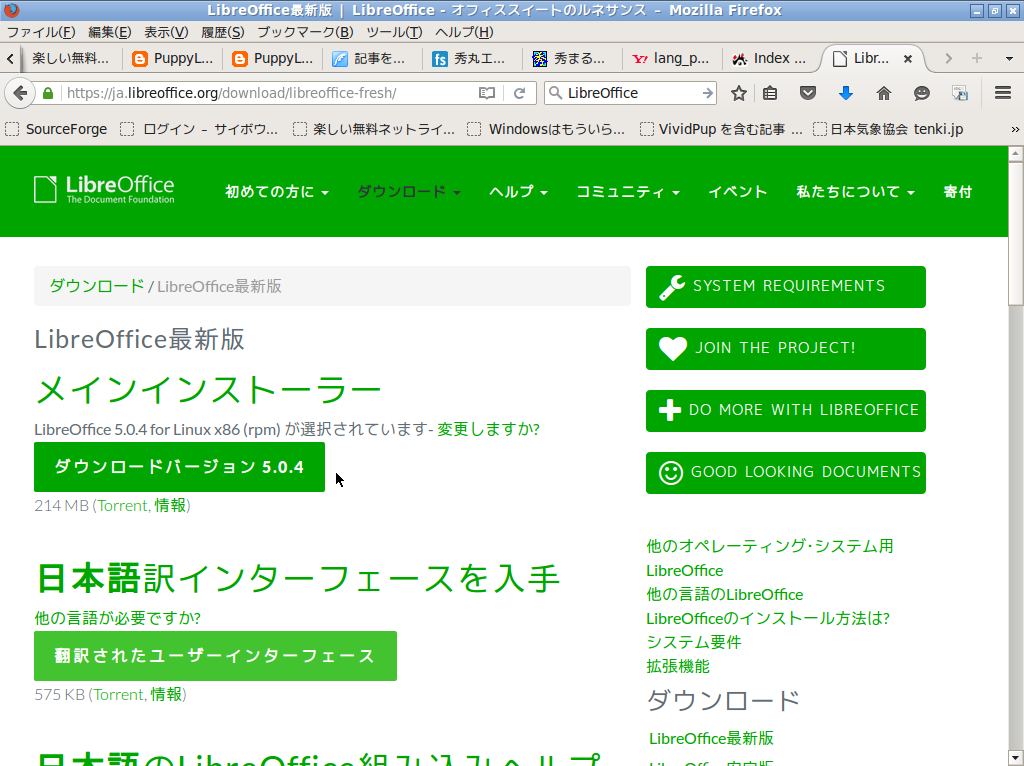Open the Firefox hamburger menu

pos(1003,93)
